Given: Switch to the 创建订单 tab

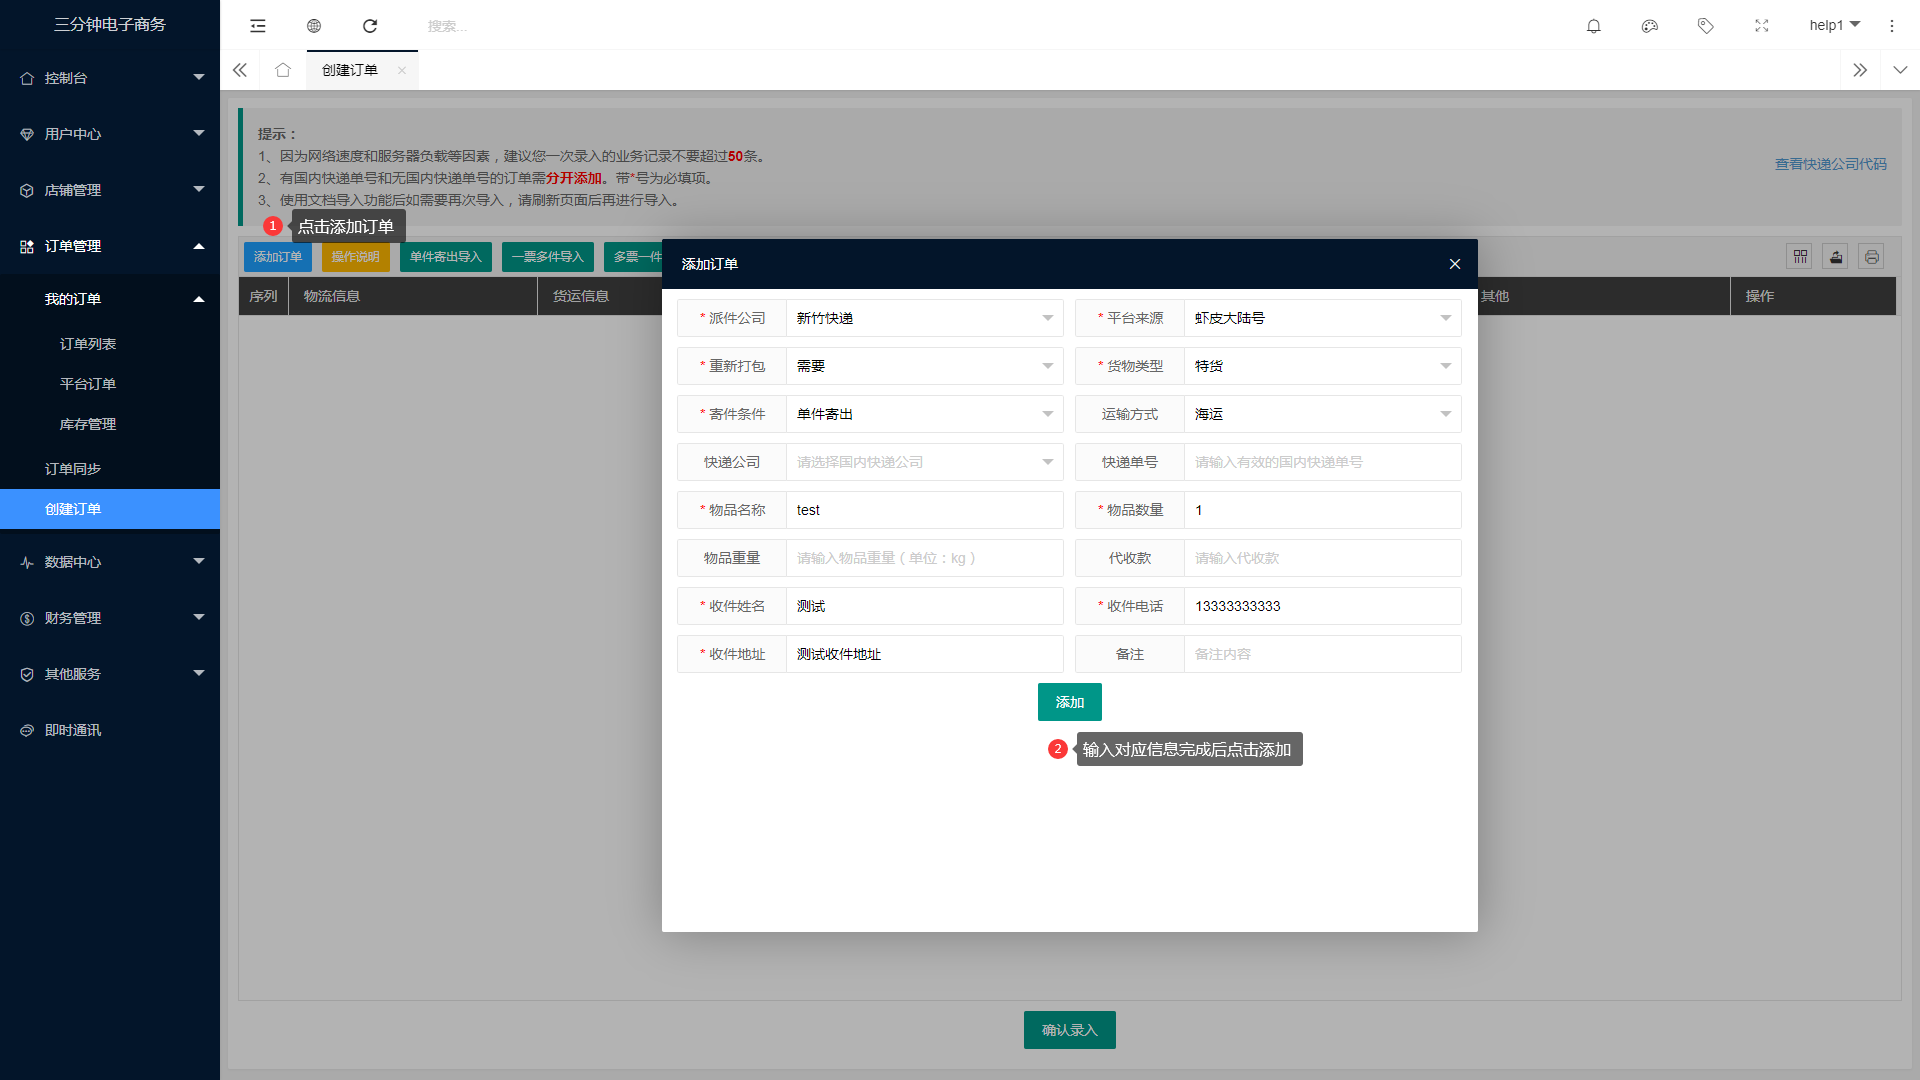Looking at the screenshot, I should click(350, 70).
